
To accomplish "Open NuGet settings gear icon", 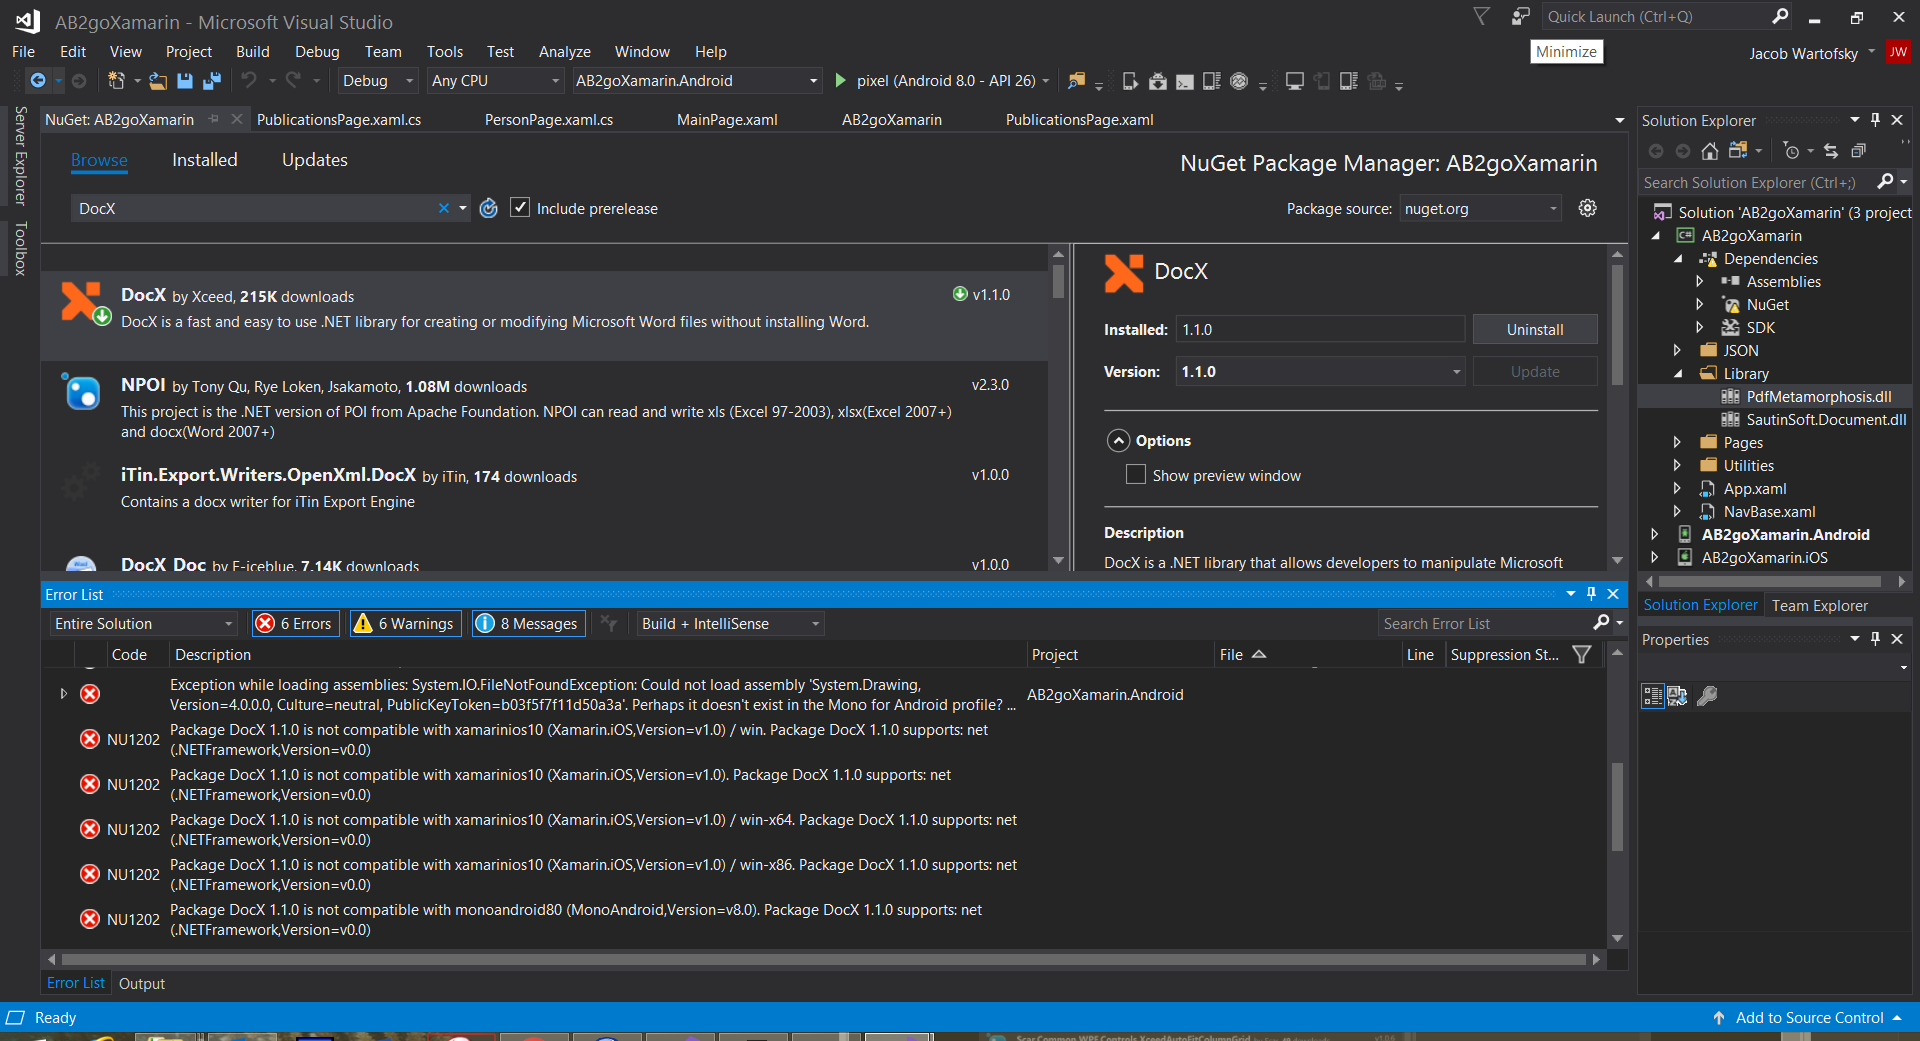I will (x=1588, y=208).
